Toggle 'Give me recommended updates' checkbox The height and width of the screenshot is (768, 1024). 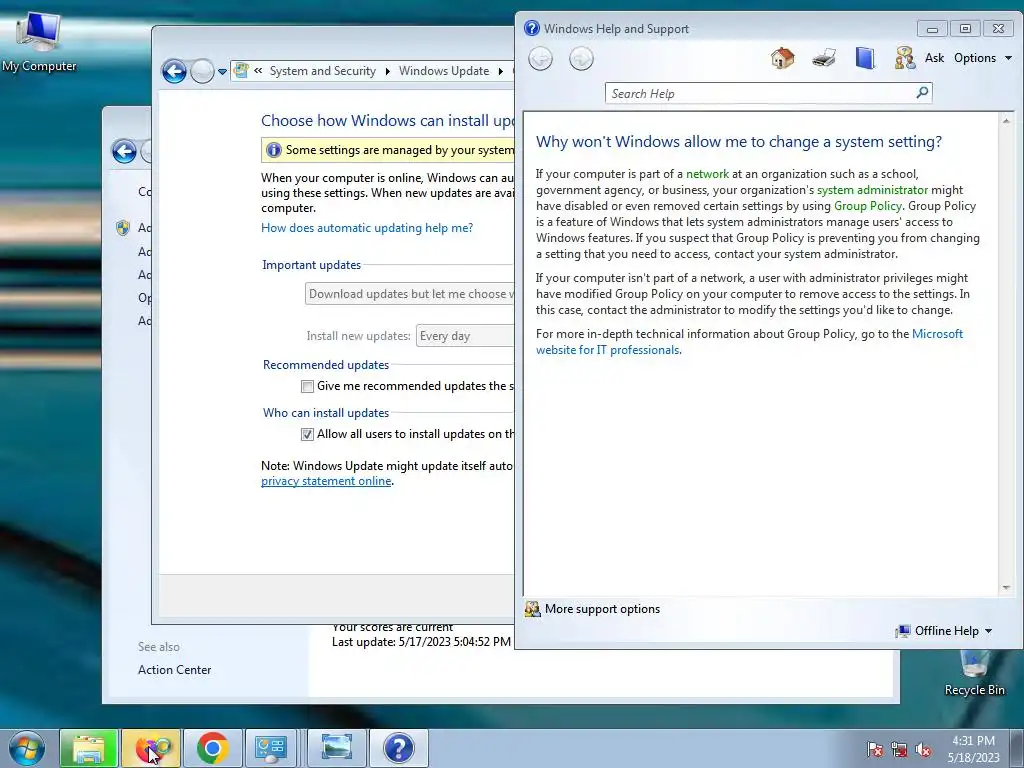tap(307, 387)
